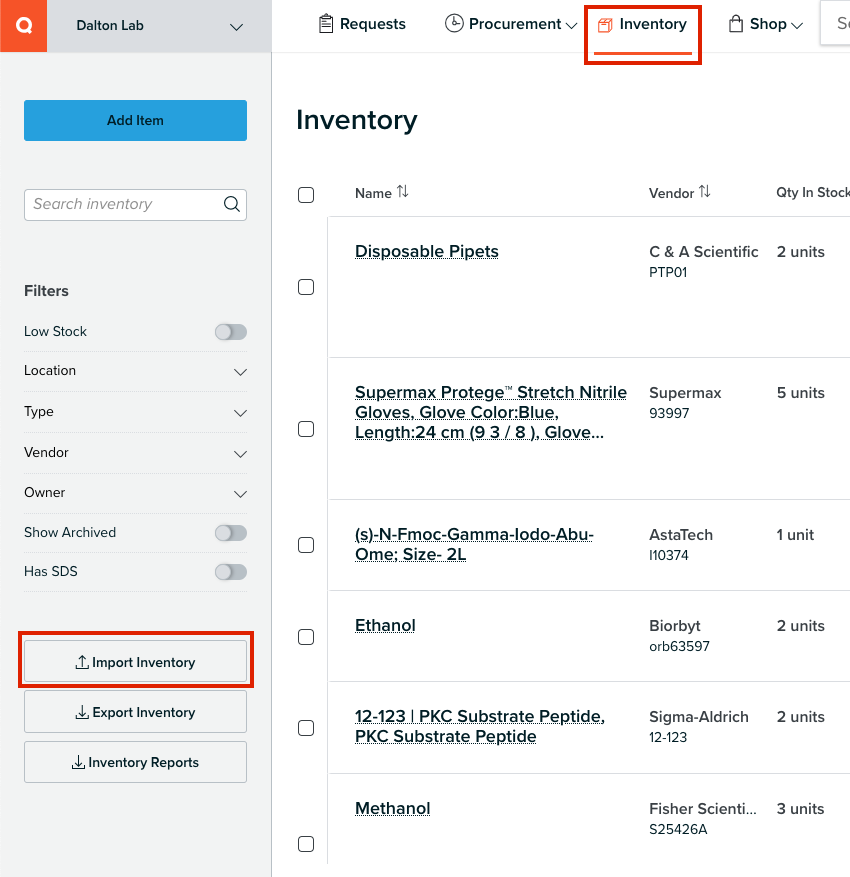The image size is (850, 877).
Task: Check the select-all checkbox in table header
Action: coord(306,195)
